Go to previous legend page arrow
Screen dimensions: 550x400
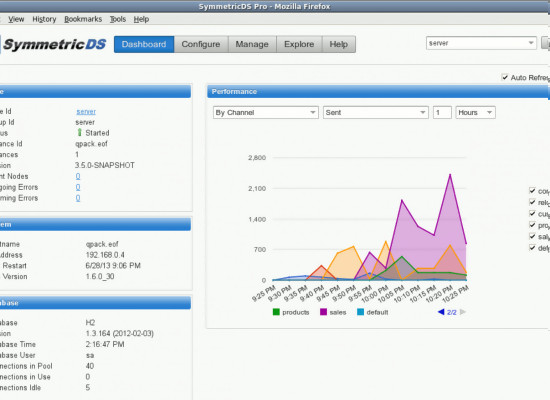pos(441,312)
